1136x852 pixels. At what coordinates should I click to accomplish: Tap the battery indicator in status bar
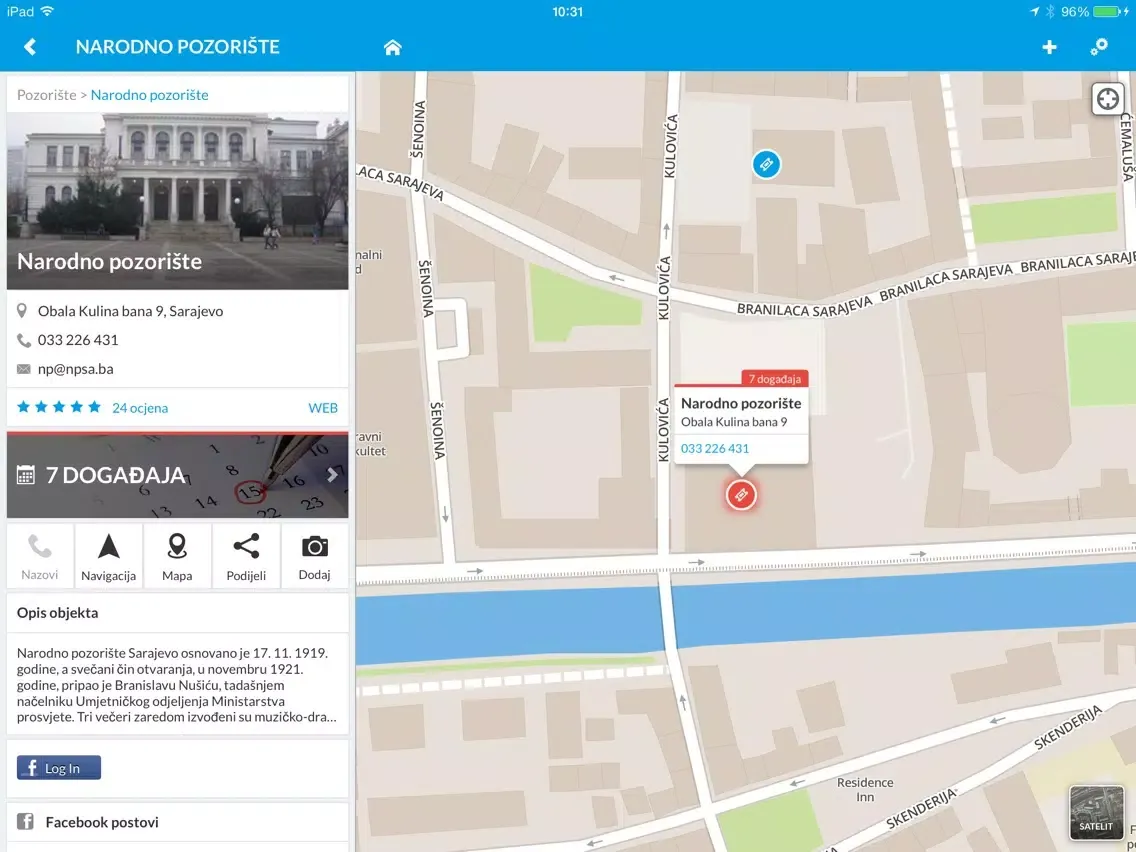(x=1106, y=12)
